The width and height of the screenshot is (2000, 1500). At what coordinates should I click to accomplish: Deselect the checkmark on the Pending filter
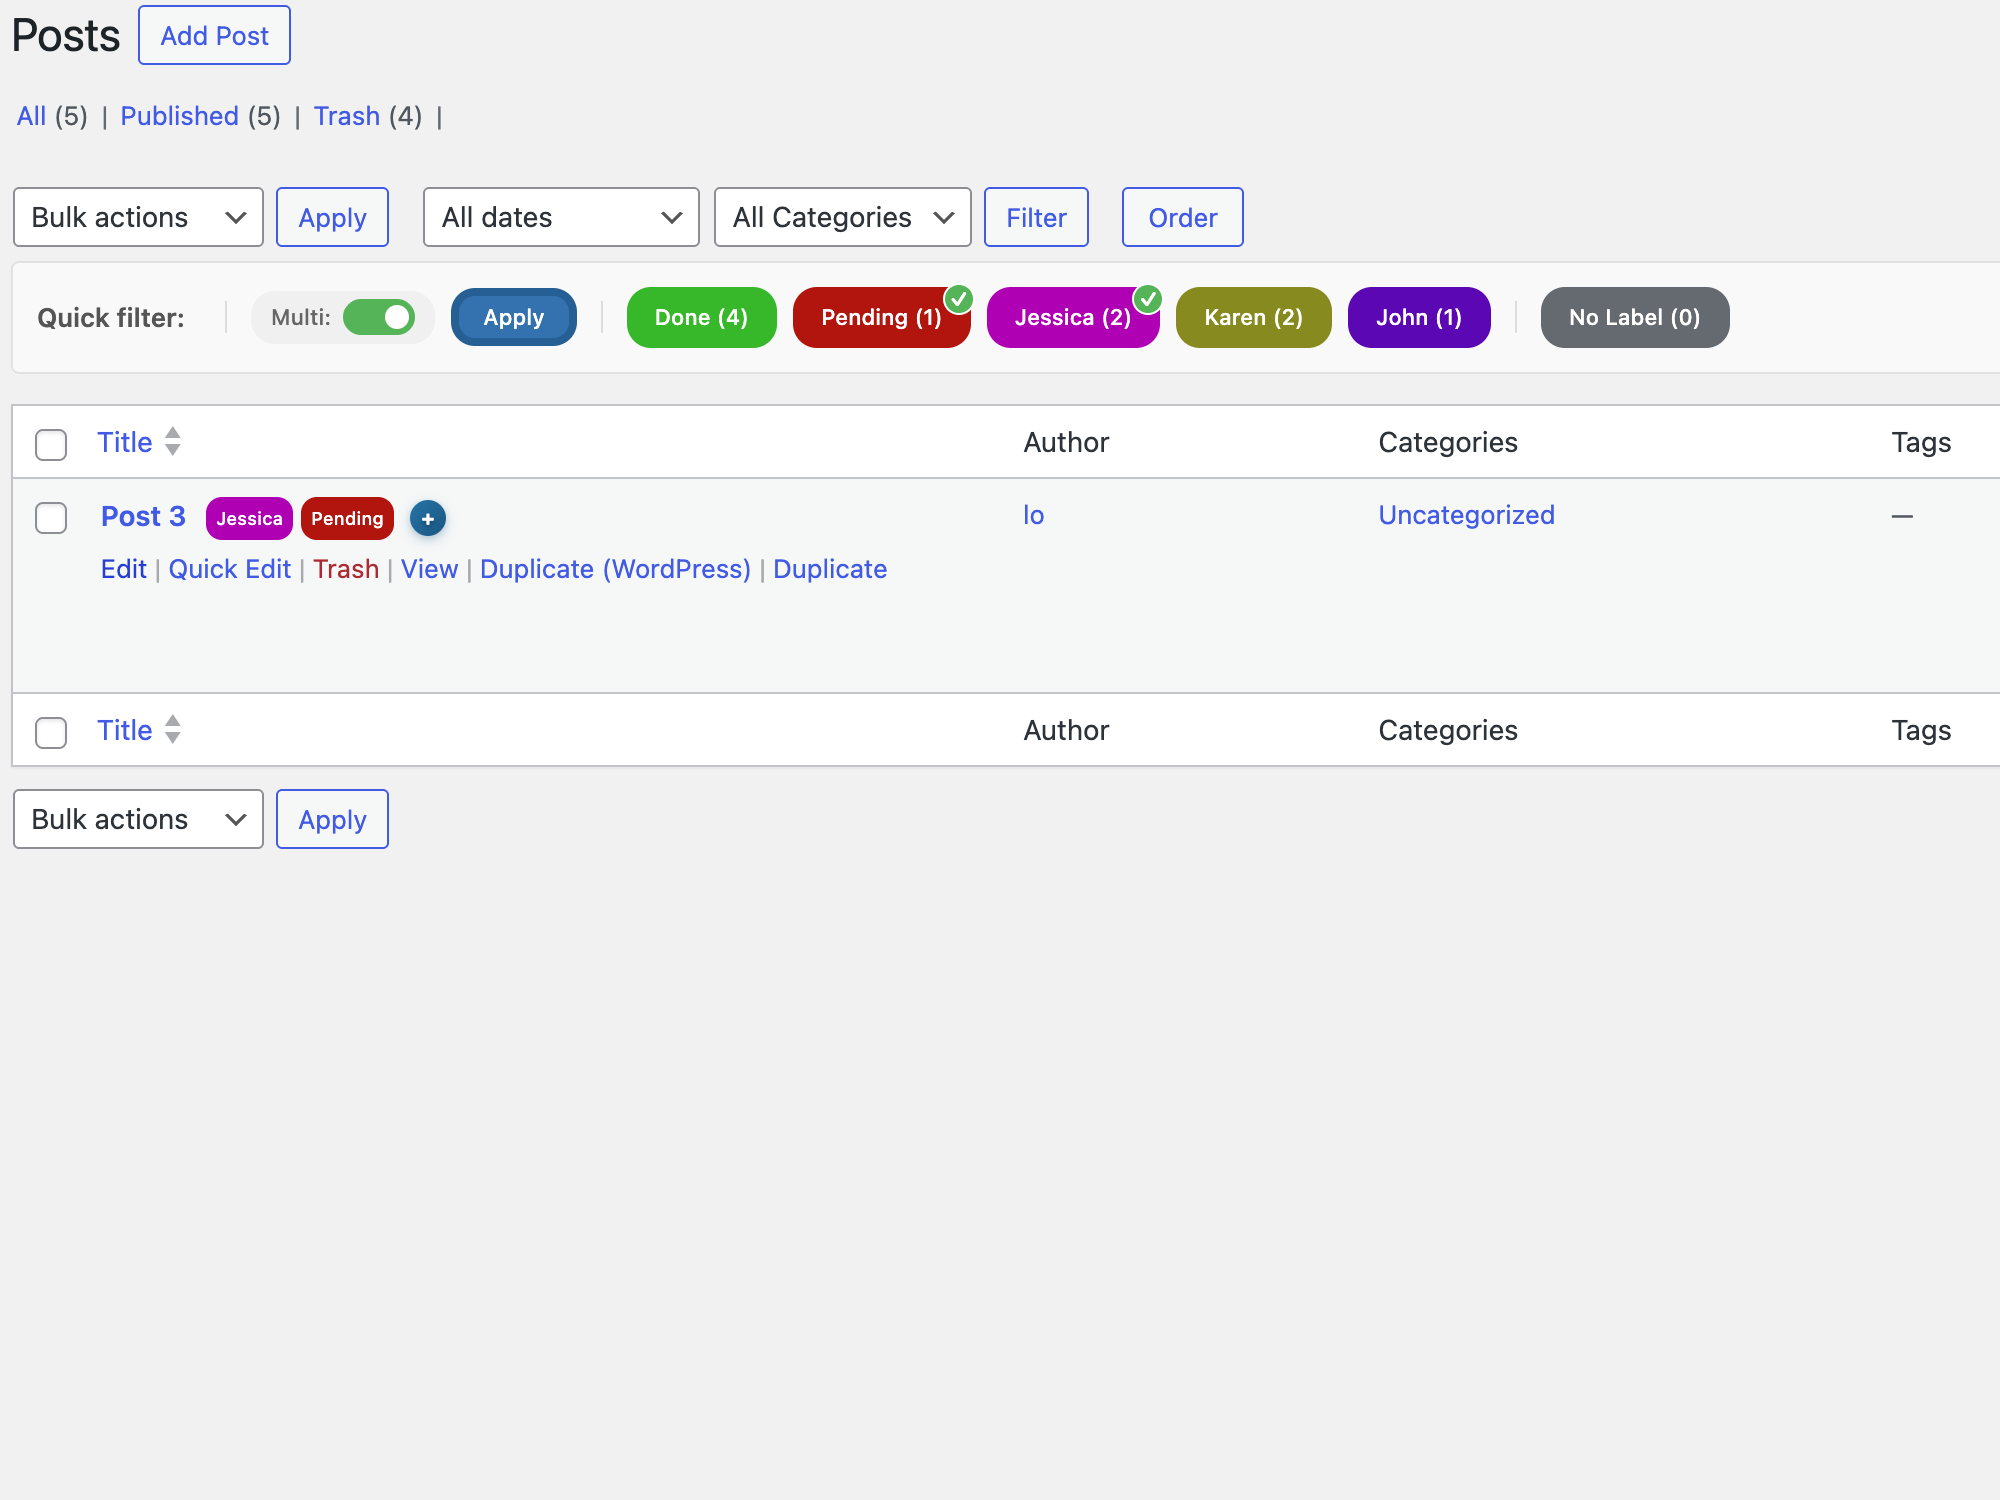(959, 296)
